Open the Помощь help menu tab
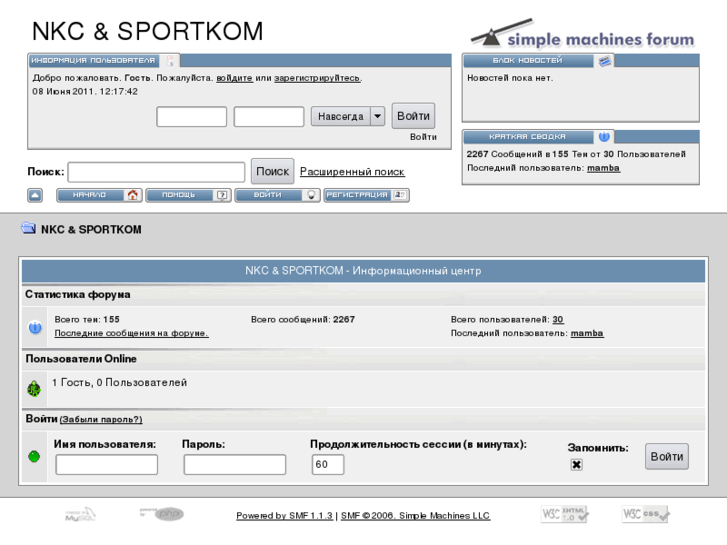The image size is (727, 545). tap(188, 195)
